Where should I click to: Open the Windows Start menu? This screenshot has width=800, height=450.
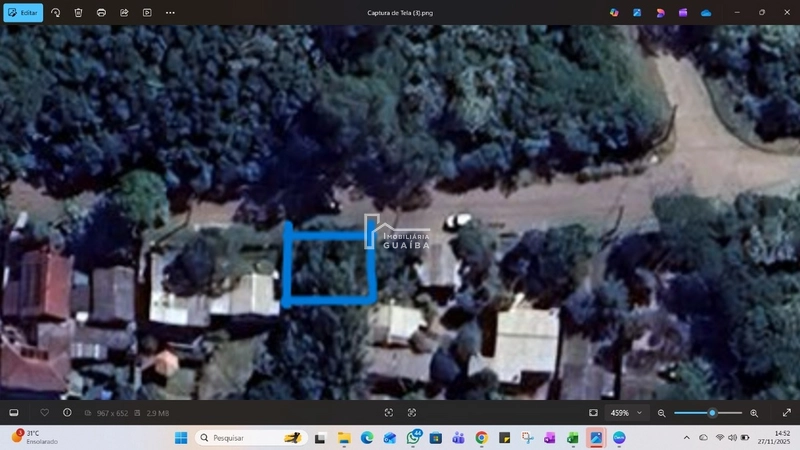[181, 438]
